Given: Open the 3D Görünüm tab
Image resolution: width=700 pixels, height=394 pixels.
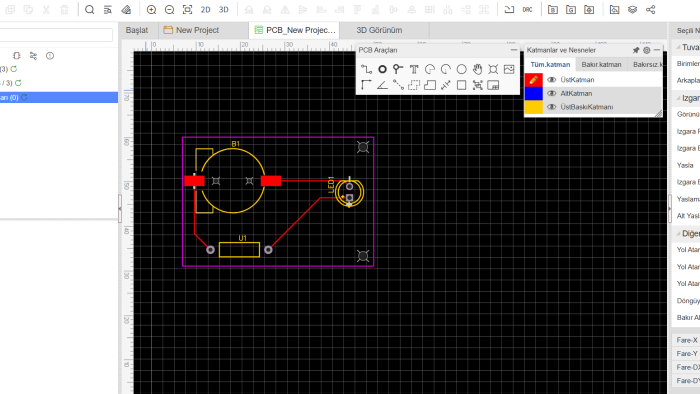Looking at the screenshot, I should tap(379, 30).
